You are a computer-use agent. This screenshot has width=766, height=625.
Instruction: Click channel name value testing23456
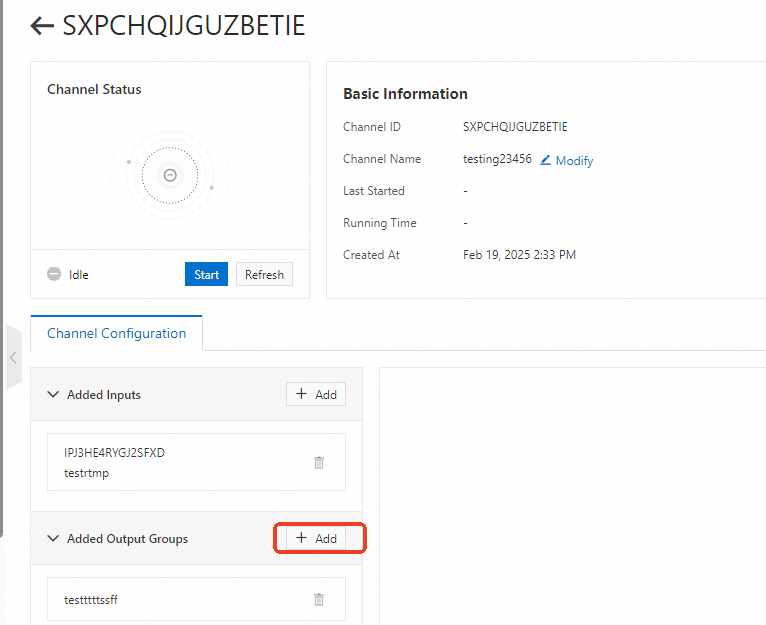pyautogui.click(x=497, y=159)
